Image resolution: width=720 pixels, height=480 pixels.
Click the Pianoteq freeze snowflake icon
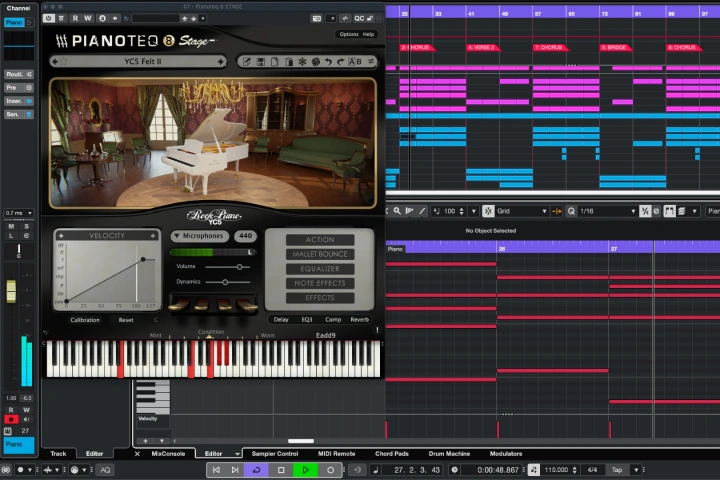[302, 62]
